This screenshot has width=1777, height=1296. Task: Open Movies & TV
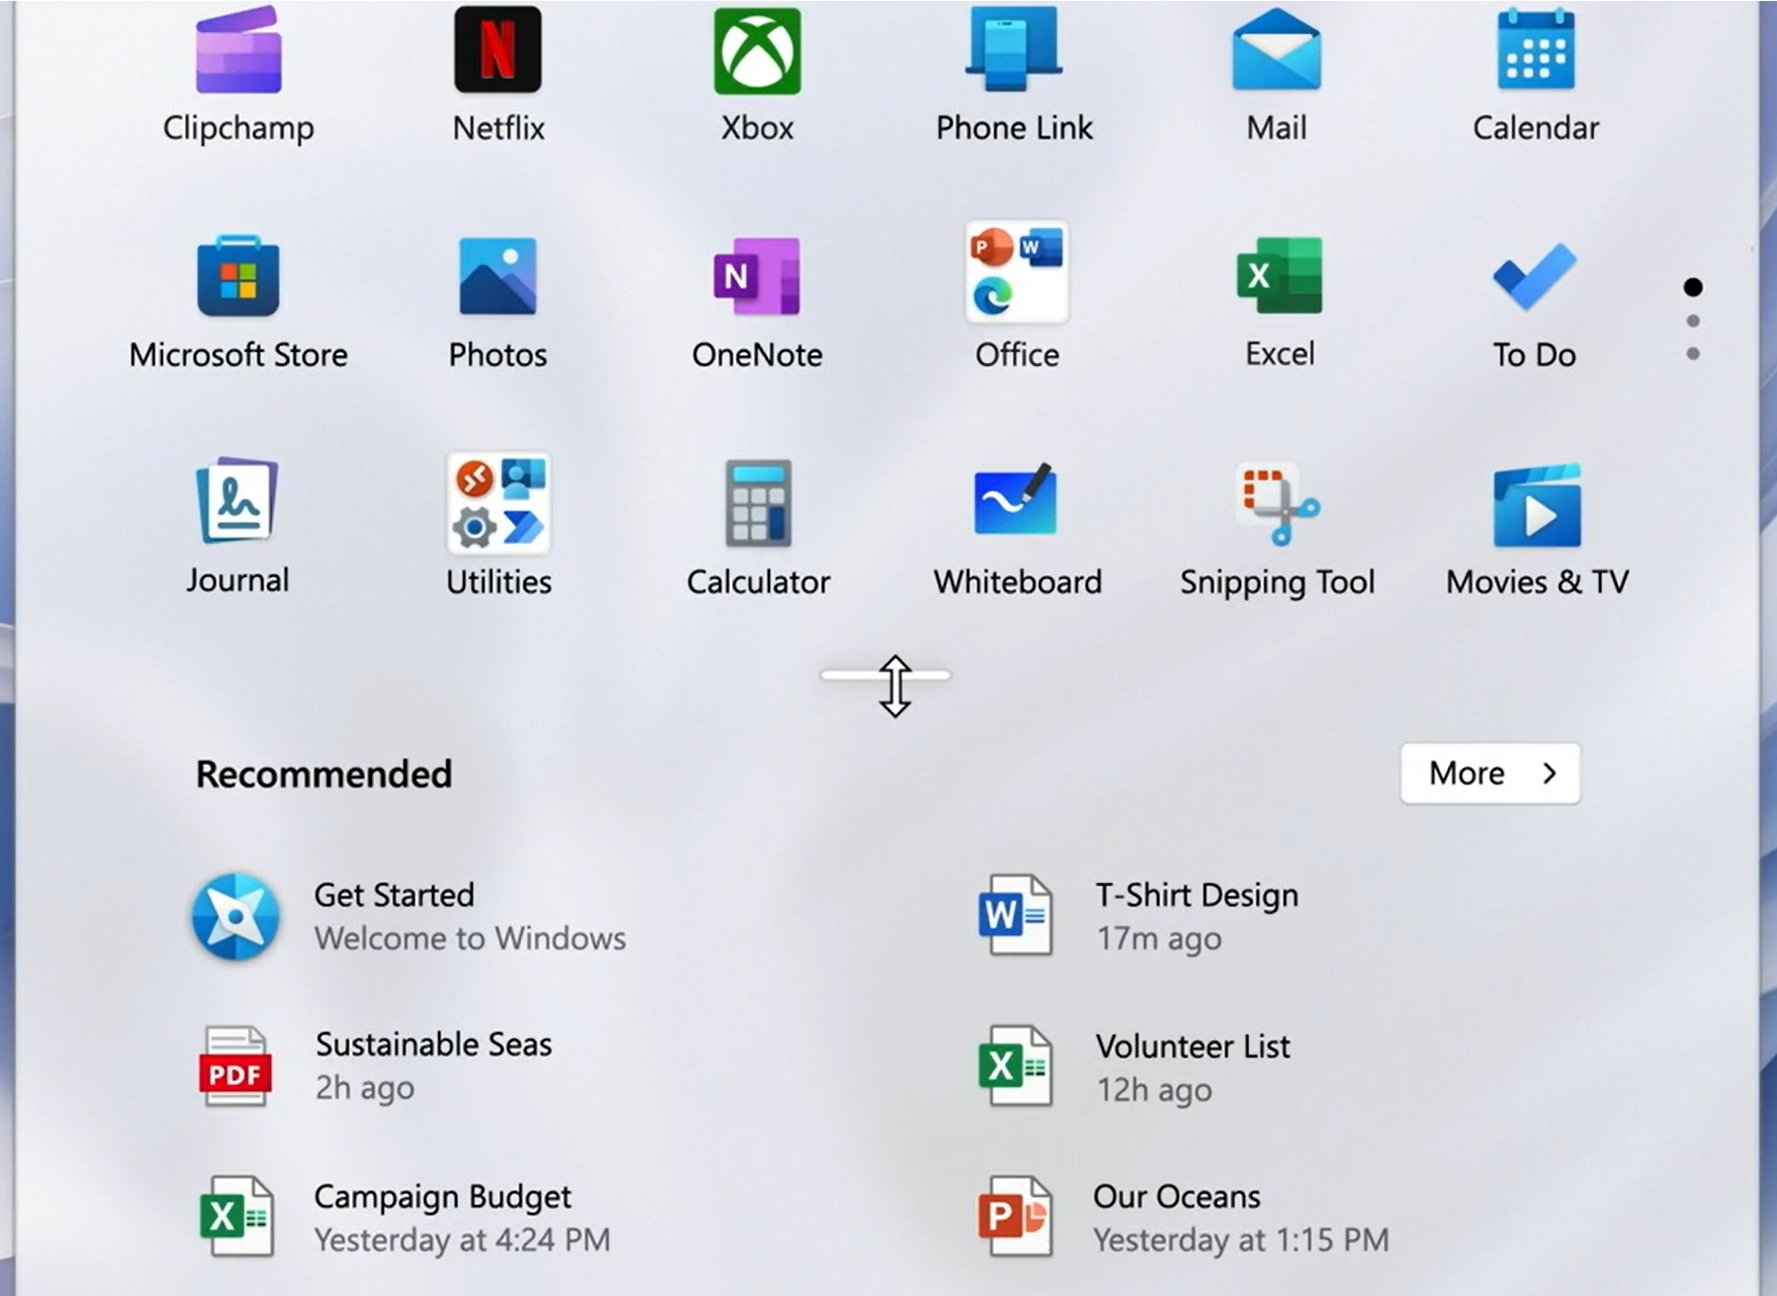(1537, 530)
